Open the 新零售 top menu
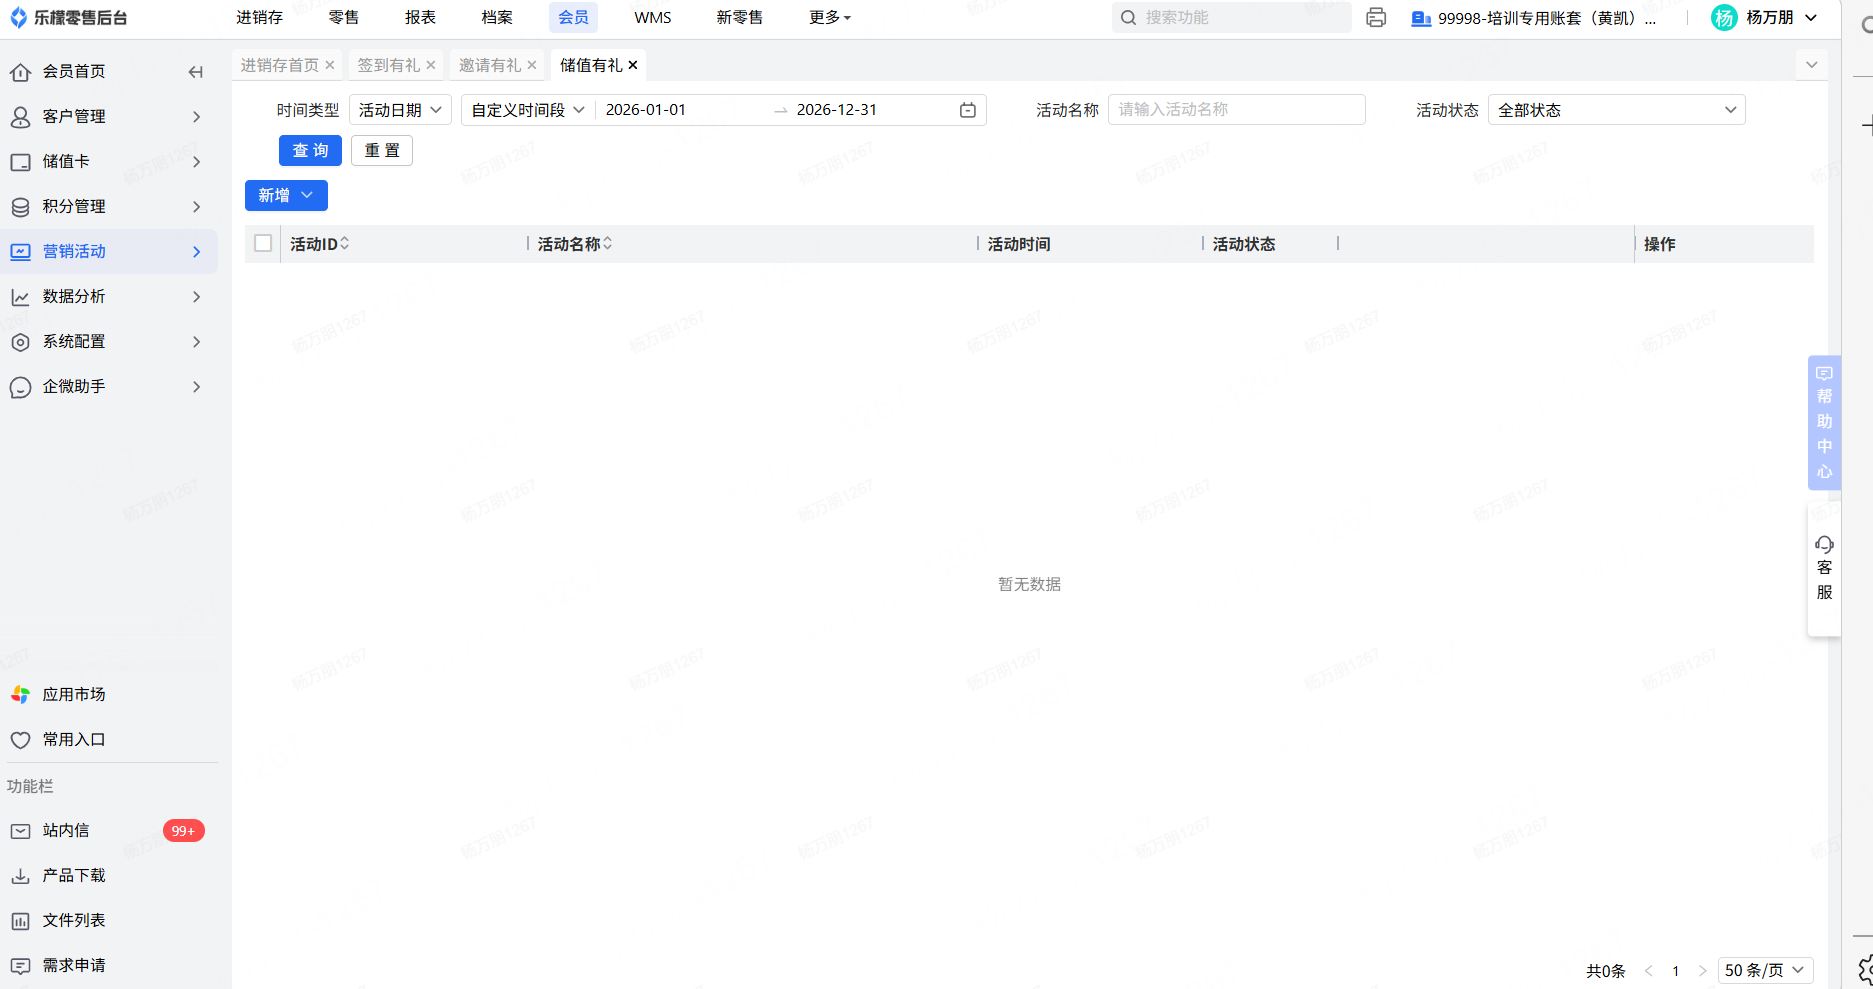1873x989 pixels. tap(740, 17)
